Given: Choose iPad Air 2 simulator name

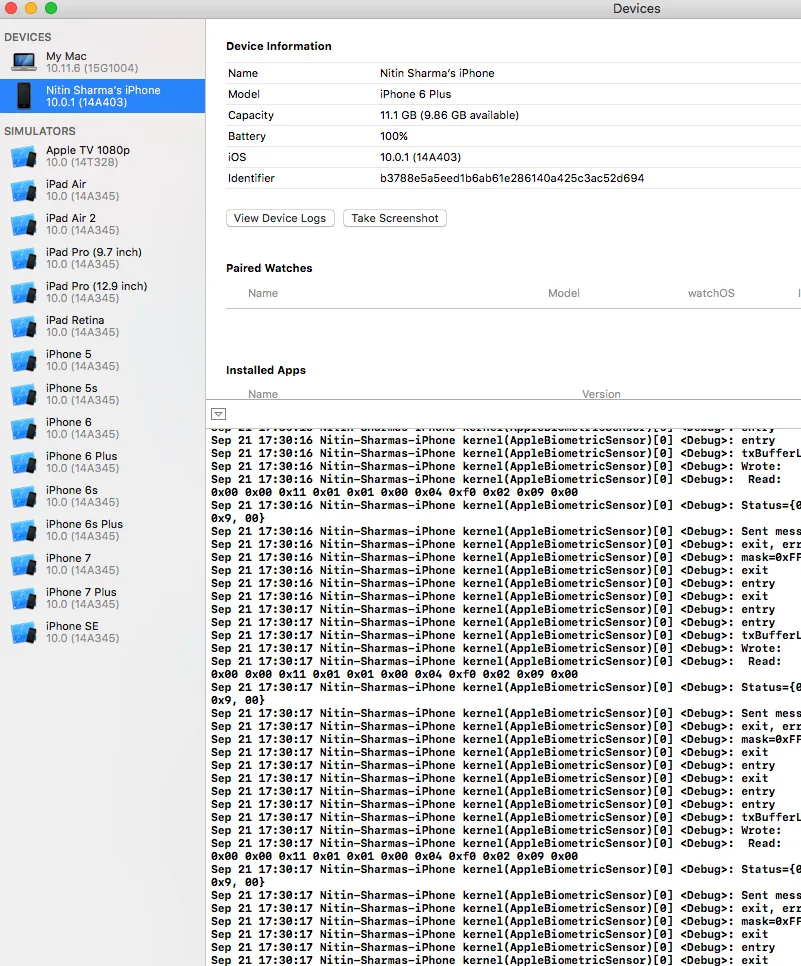Looking at the screenshot, I should (70, 218).
